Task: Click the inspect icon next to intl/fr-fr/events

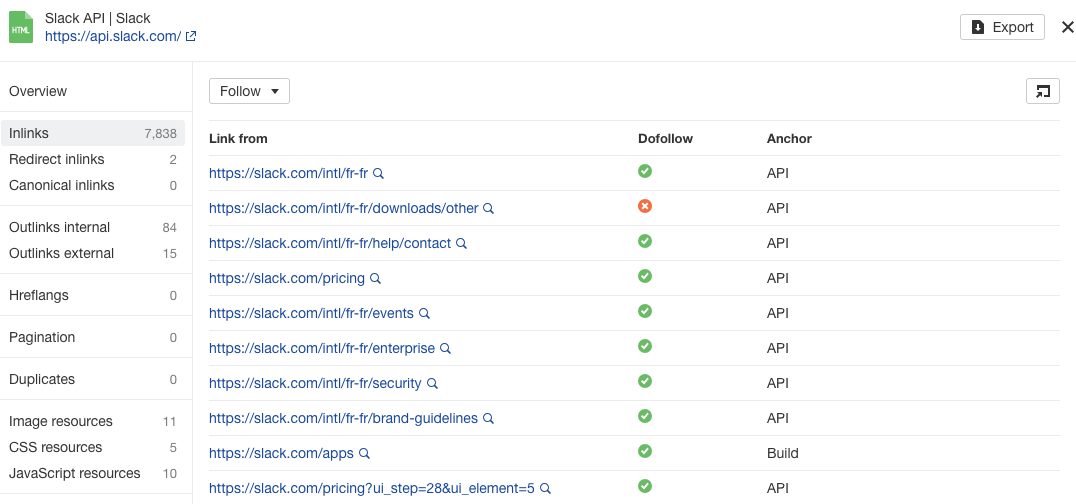Action: click(425, 314)
